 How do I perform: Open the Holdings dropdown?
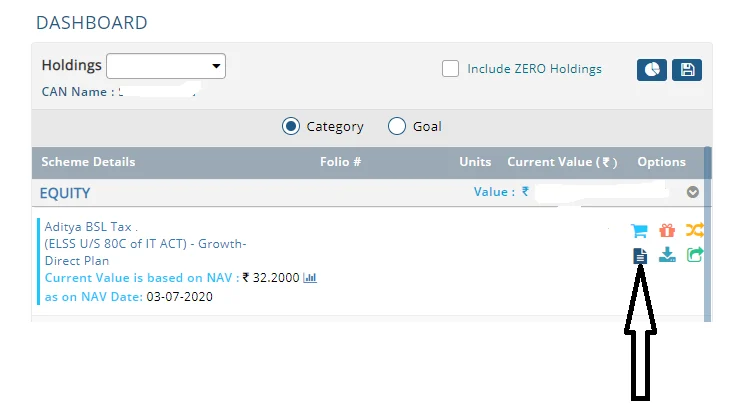(x=166, y=66)
